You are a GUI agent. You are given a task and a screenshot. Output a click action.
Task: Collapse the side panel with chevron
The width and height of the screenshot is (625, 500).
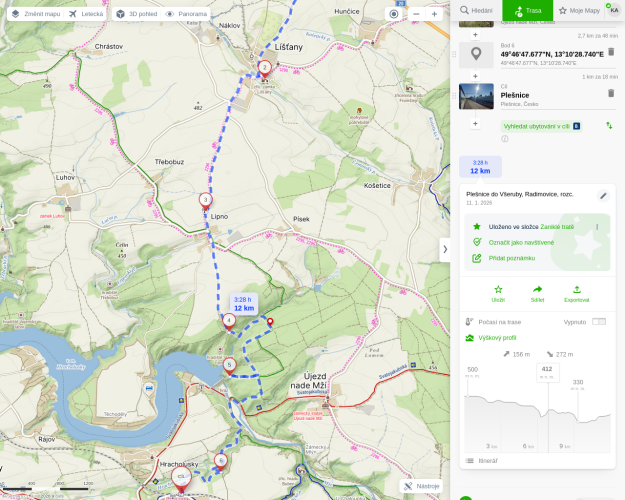pyautogui.click(x=445, y=249)
